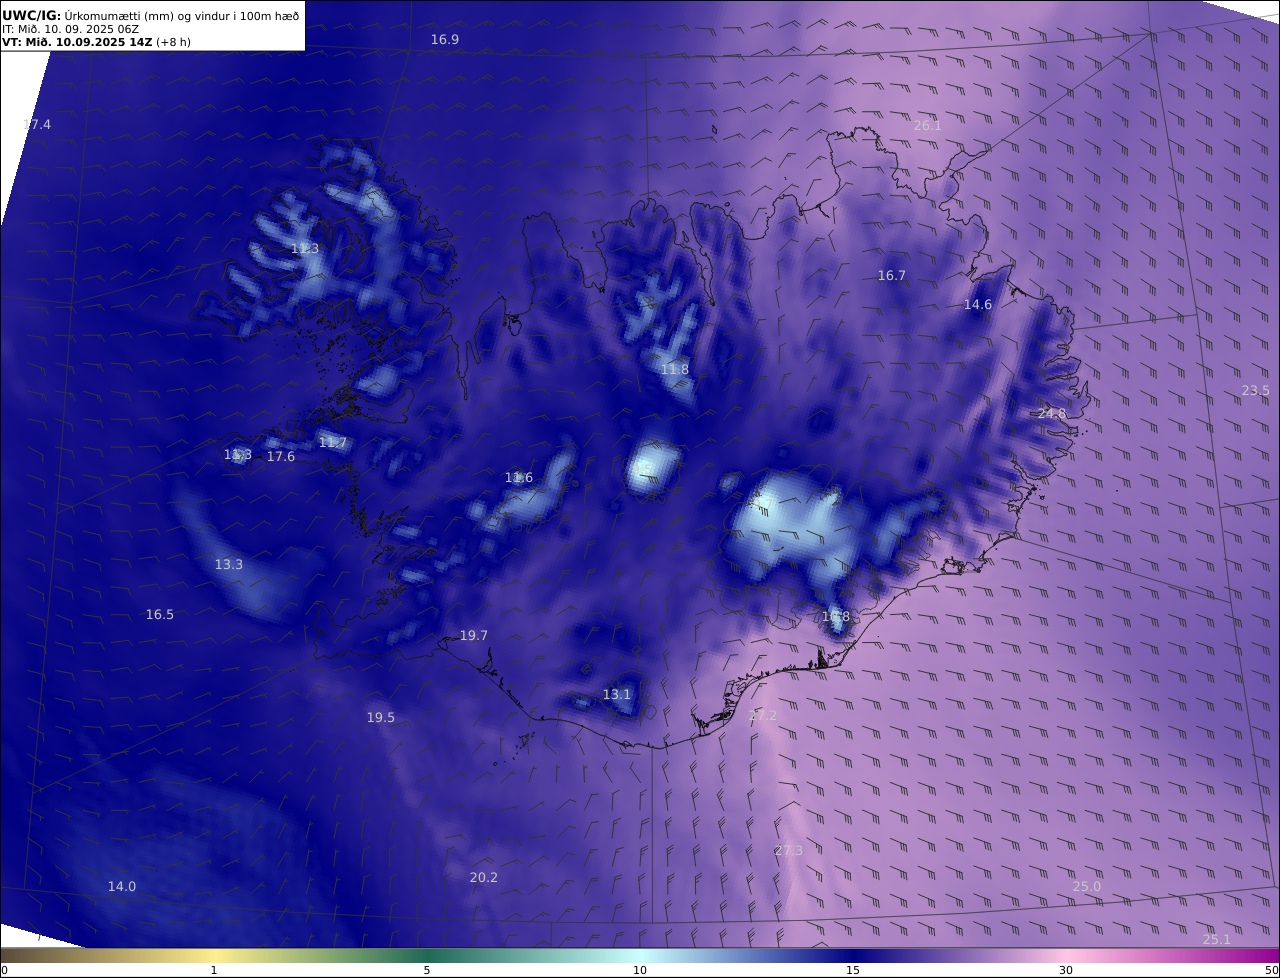This screenshot has height=978, width=1280.
Task: Click the 14.0 value label
Action: (x=122, y=887)
